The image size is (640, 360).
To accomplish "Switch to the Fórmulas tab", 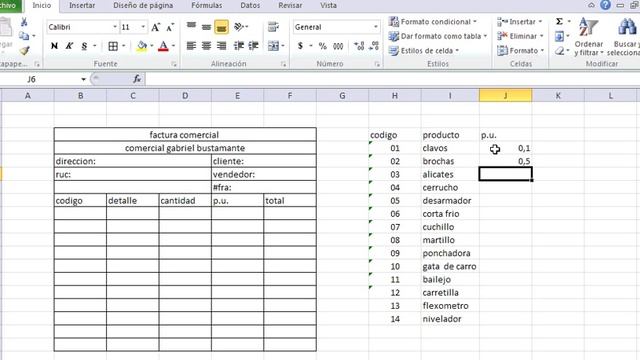I will click(x=207, y=5).
